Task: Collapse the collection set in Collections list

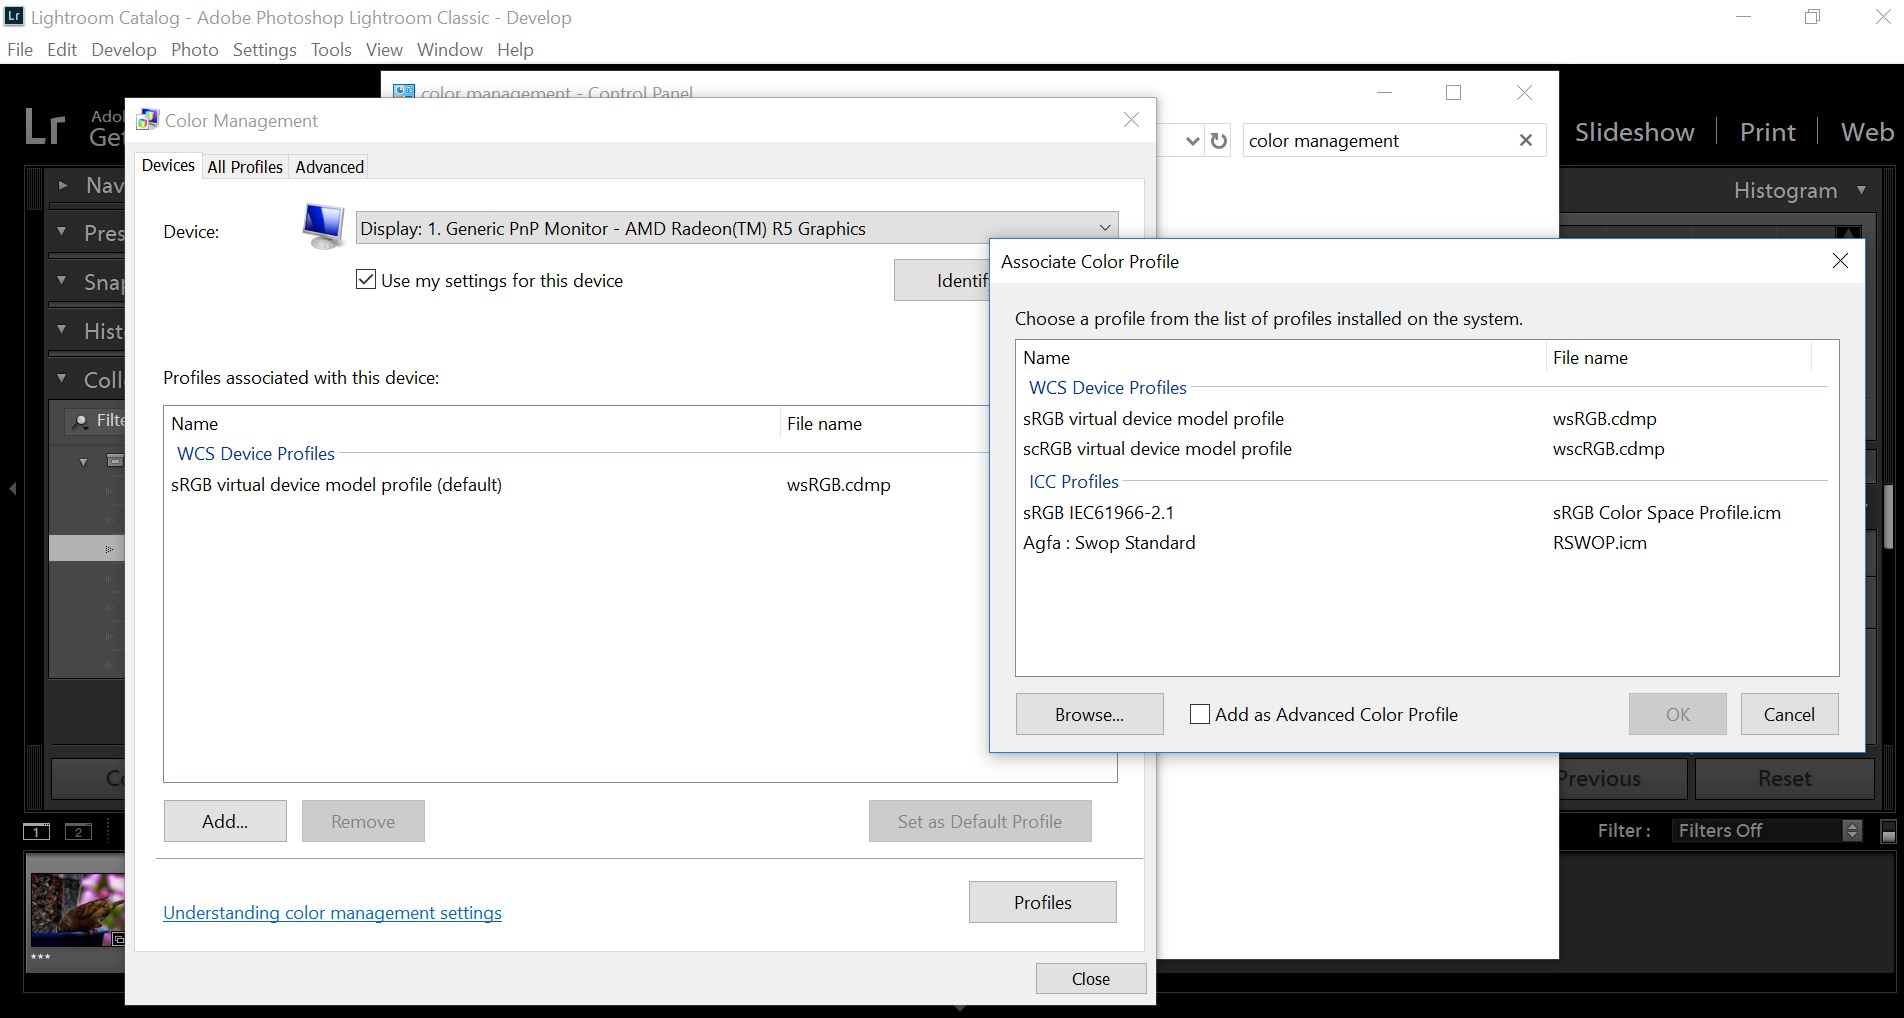Action: 84,462
